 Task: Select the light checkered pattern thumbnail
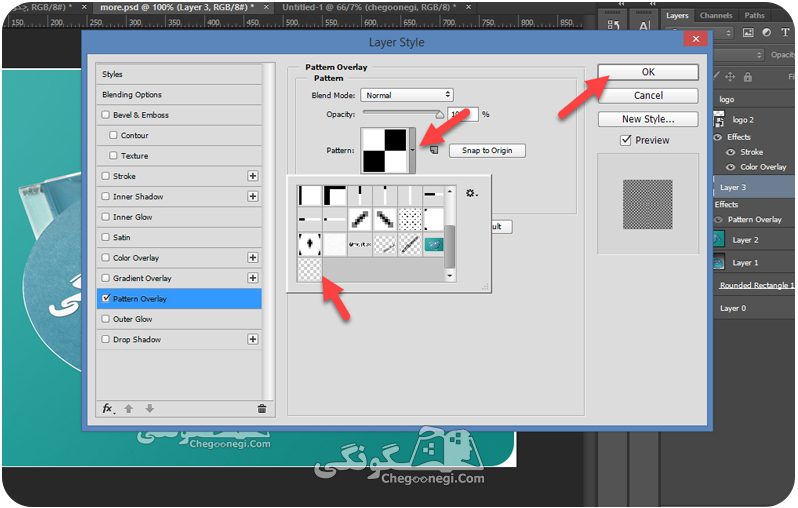pos(309,269)
